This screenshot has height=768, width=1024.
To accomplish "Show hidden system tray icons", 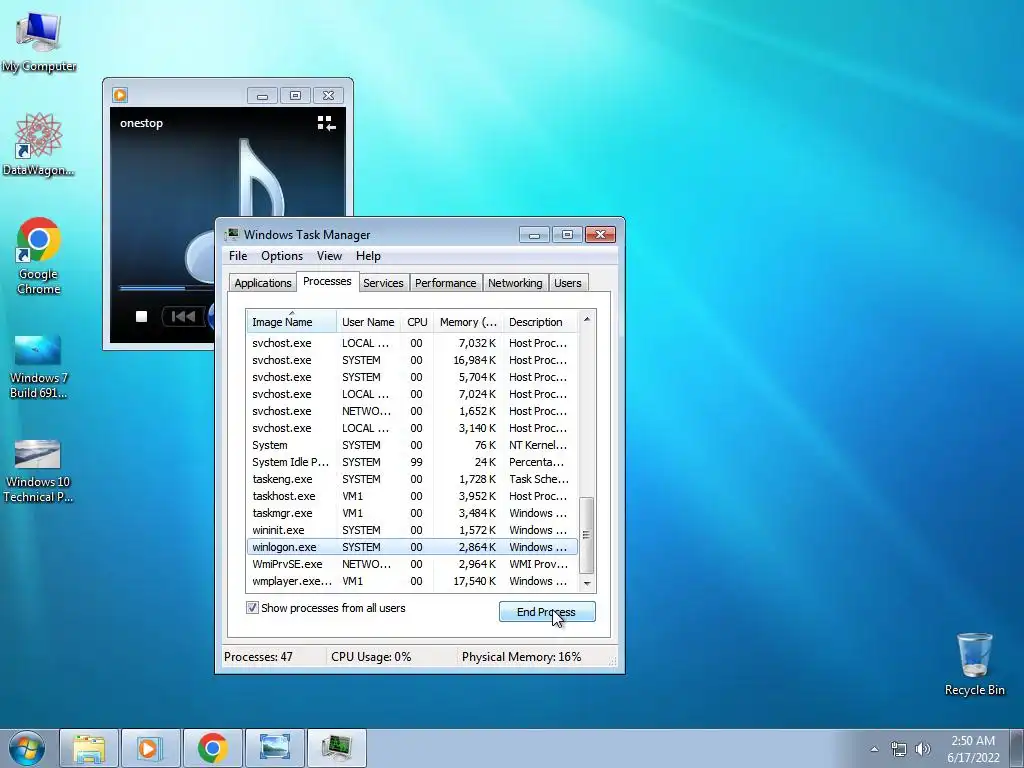I will pos(874,749).
